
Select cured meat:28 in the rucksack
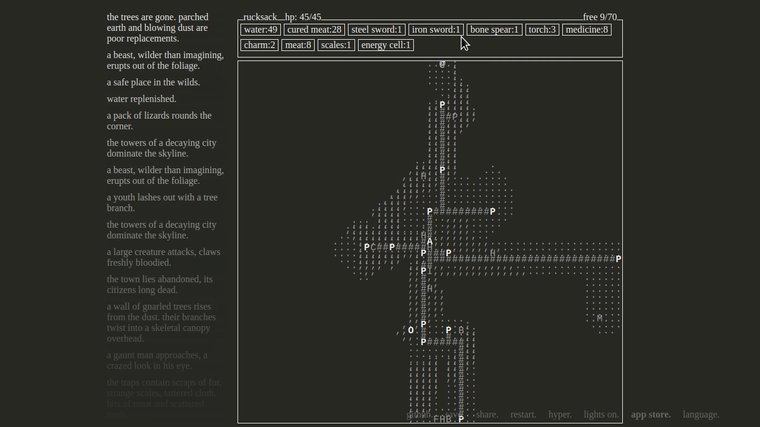315,30
